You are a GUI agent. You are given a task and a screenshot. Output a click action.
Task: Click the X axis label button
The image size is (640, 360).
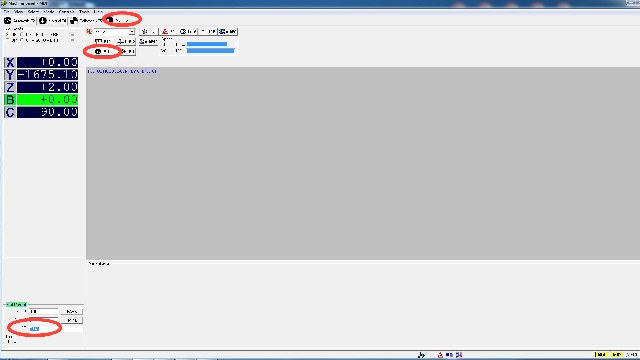10,62
